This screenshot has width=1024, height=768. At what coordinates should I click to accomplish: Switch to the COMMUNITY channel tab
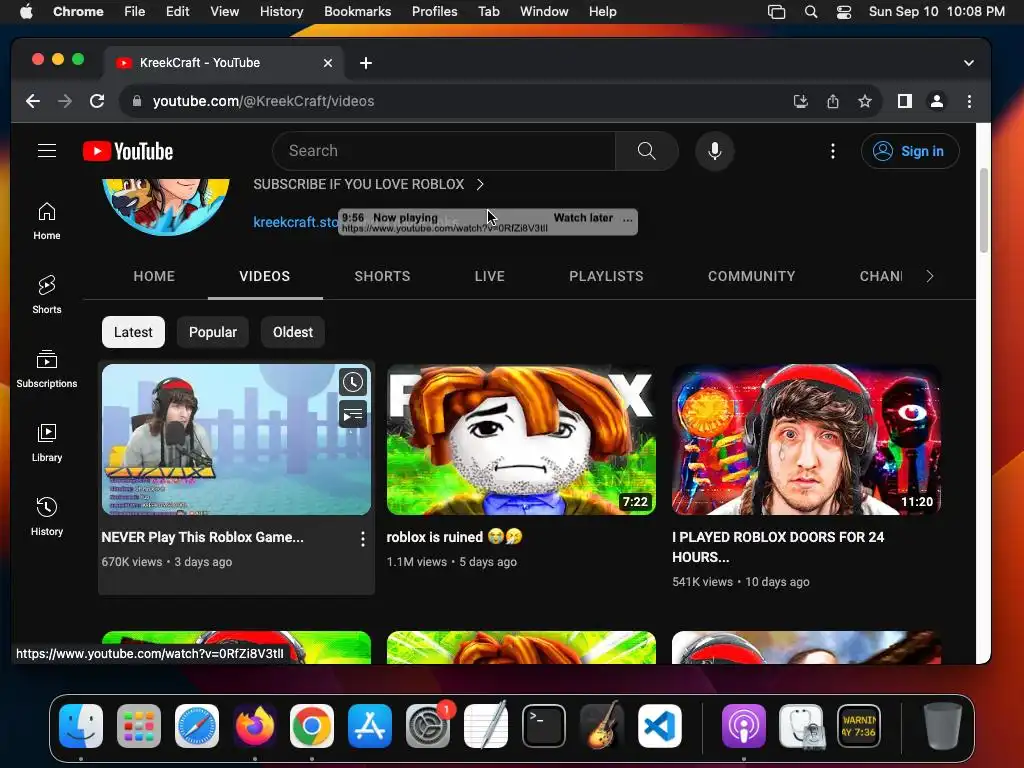pyautogui.click(x=752, y=276)
